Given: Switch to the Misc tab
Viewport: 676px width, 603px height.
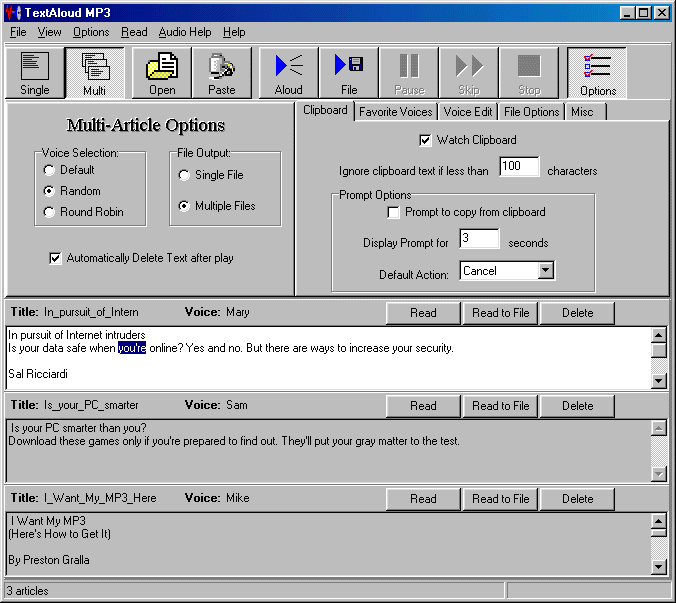Looking at the screenshot, I should pos(585,112).
